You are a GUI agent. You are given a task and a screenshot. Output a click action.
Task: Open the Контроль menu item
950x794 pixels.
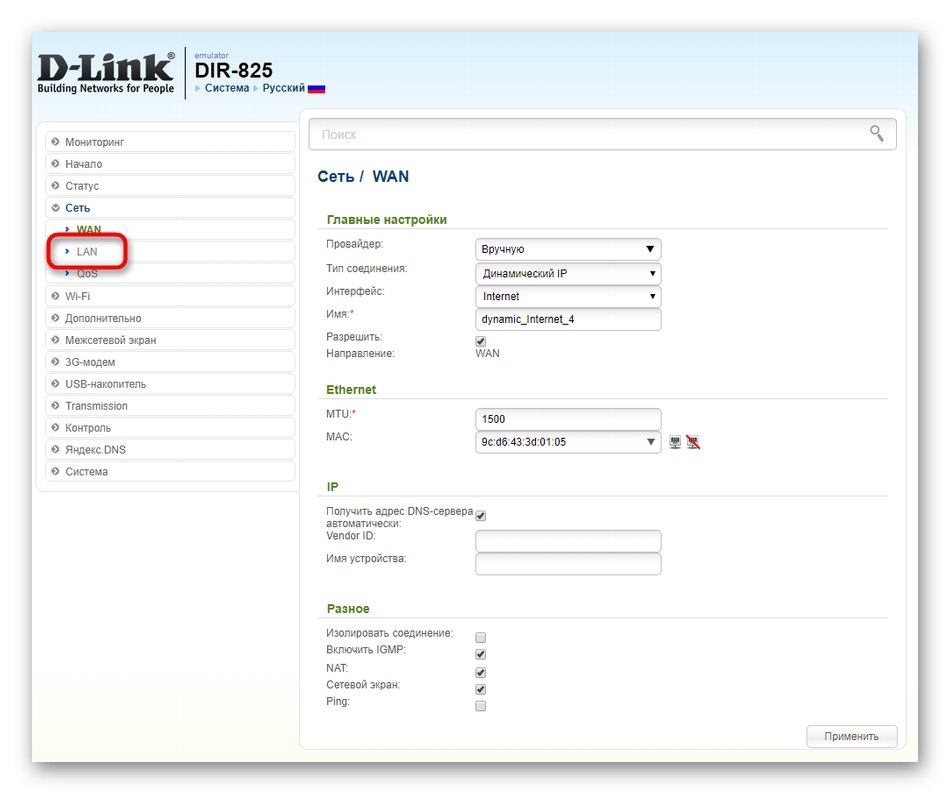click(x=170, y=428)
